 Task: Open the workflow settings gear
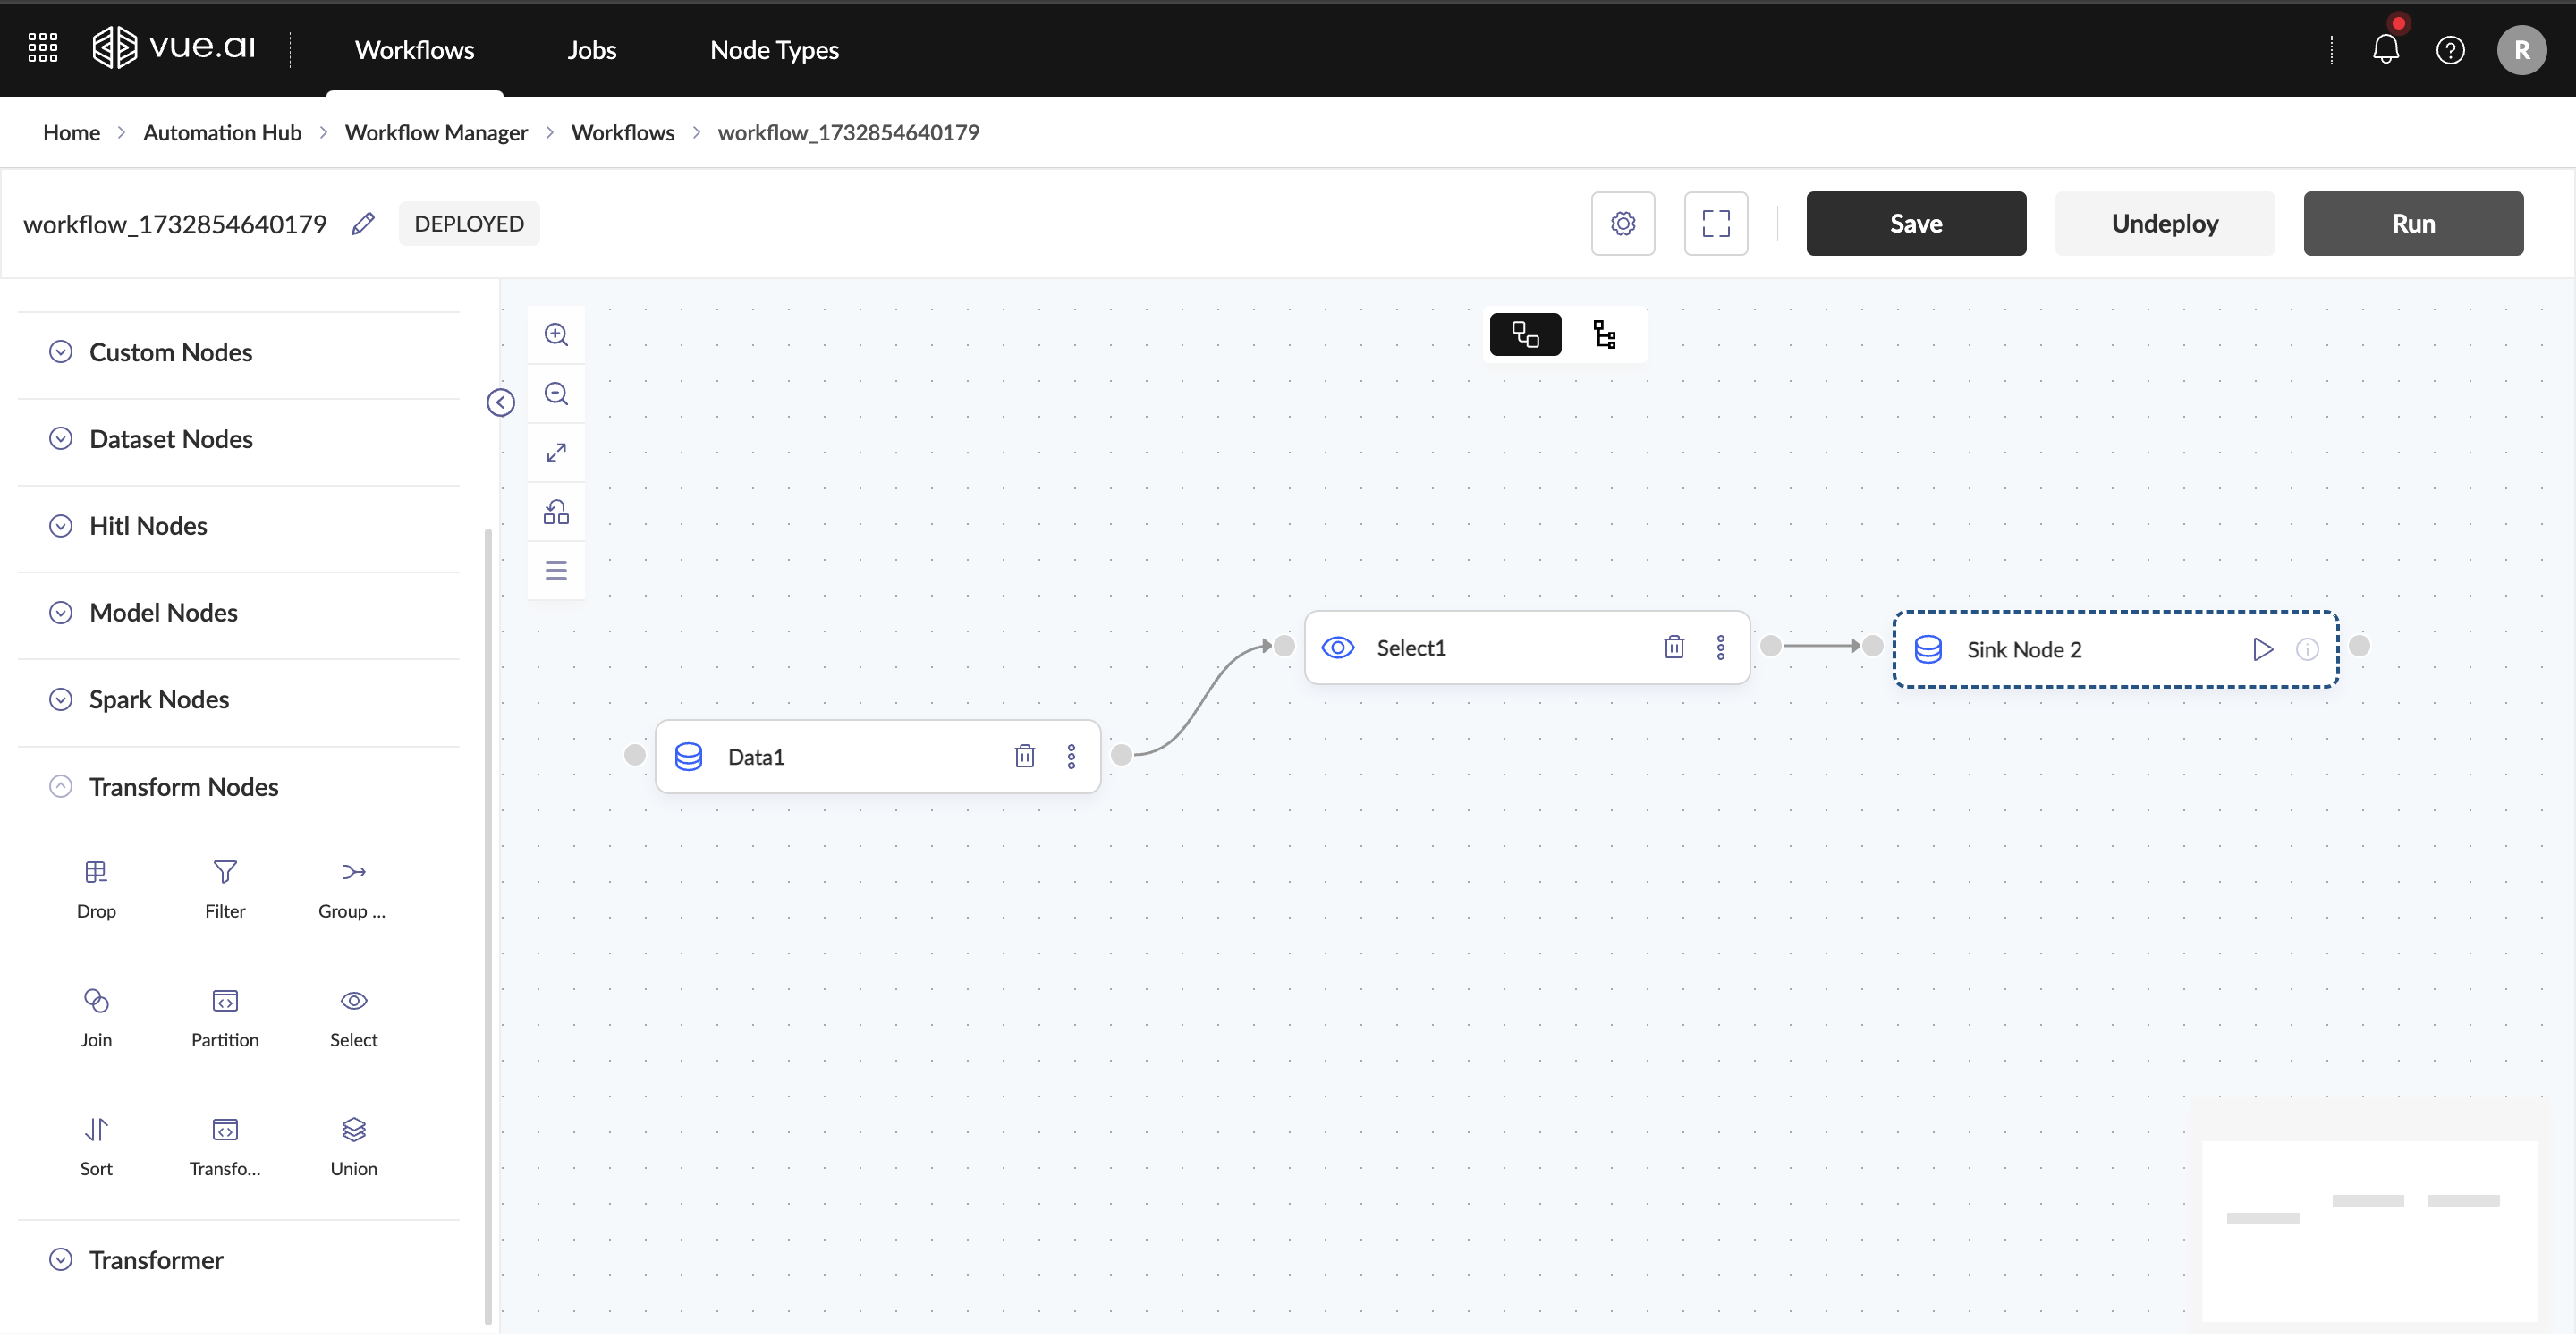1622,224
